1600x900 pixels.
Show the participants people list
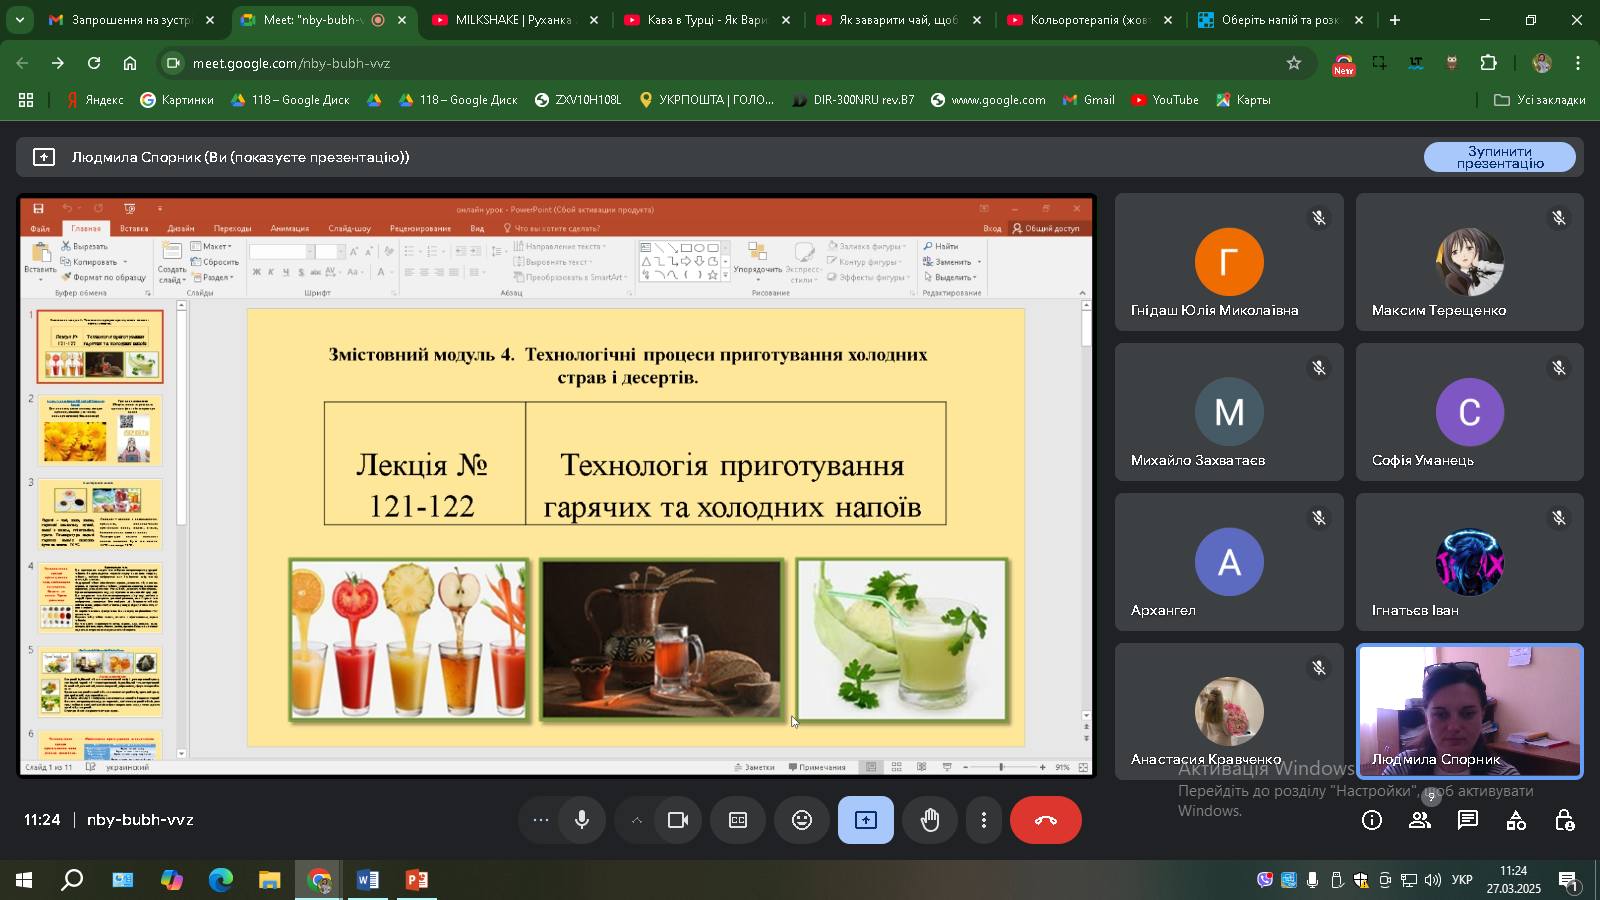1420,820
